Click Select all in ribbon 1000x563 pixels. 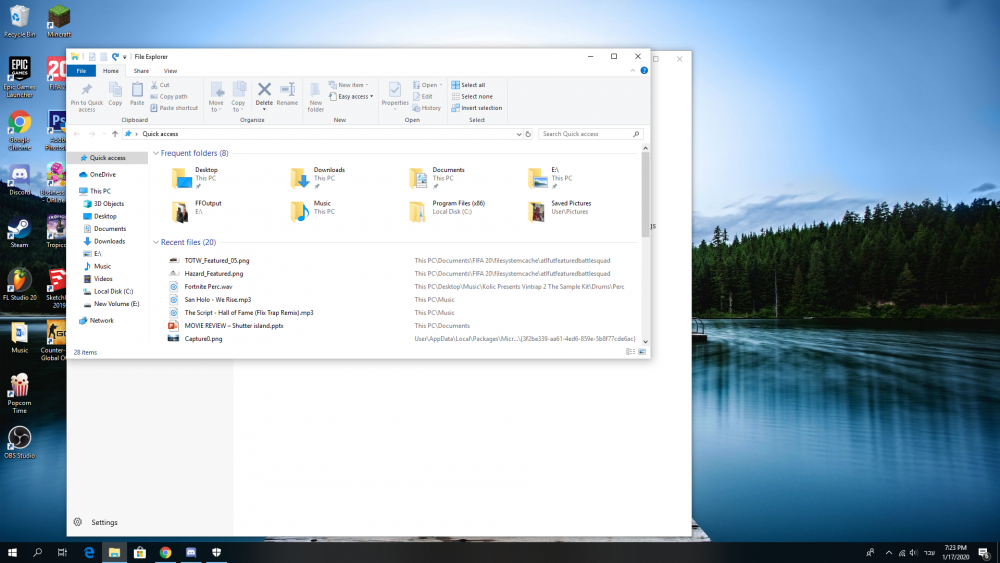tap(469, 85)
